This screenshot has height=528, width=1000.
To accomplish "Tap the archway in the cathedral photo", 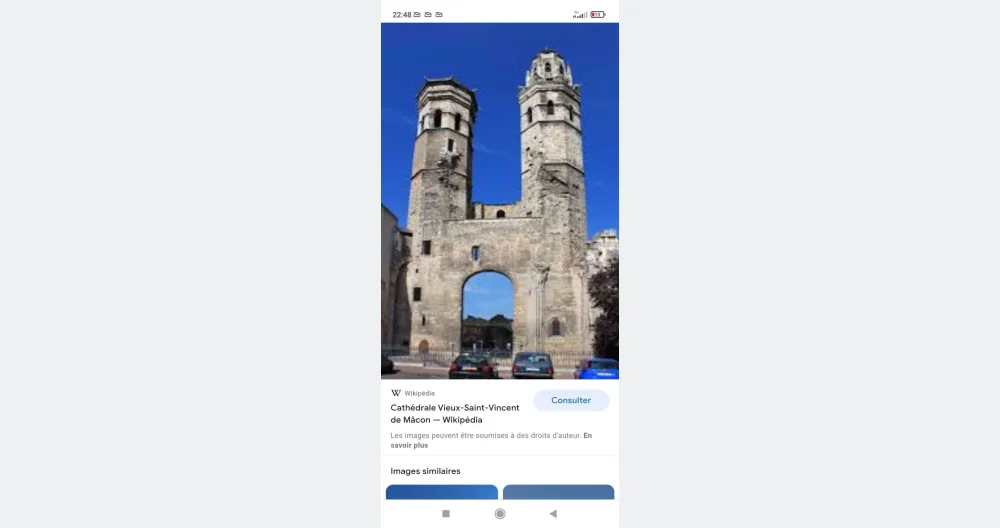I will [488, 312].
